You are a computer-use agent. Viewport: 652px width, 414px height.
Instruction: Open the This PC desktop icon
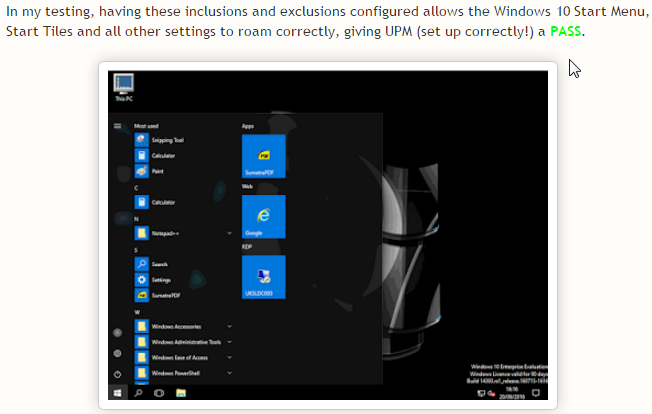123,87
